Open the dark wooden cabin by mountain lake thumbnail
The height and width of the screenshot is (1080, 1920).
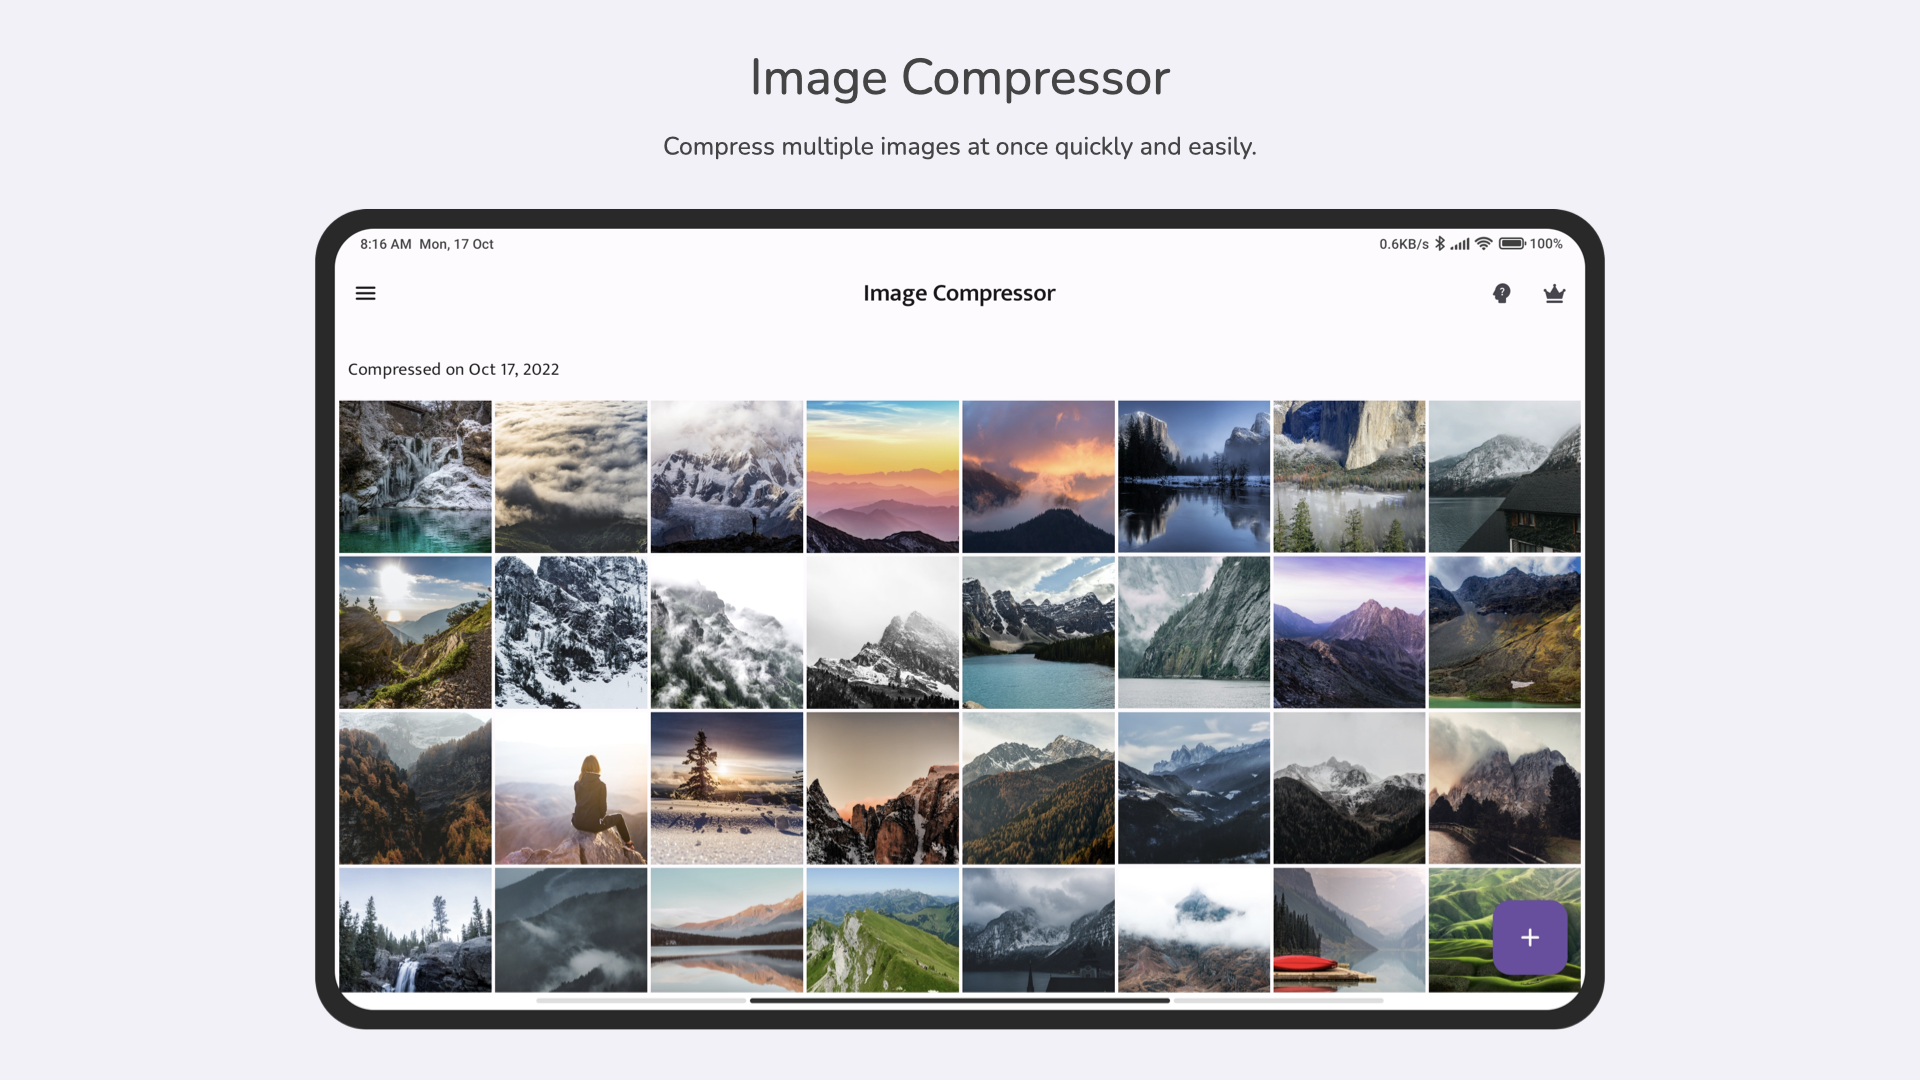pyautogui.click(x=1505, y=476)
